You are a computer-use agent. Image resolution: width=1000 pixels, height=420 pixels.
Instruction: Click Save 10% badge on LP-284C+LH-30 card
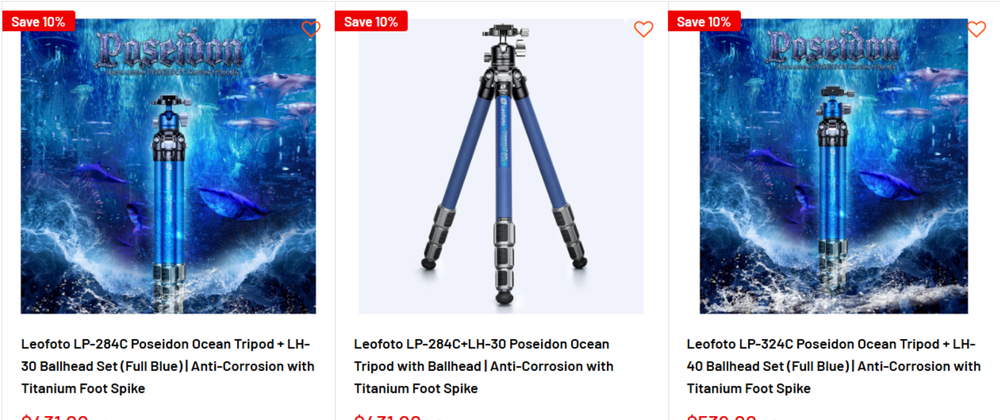[371, 21]
